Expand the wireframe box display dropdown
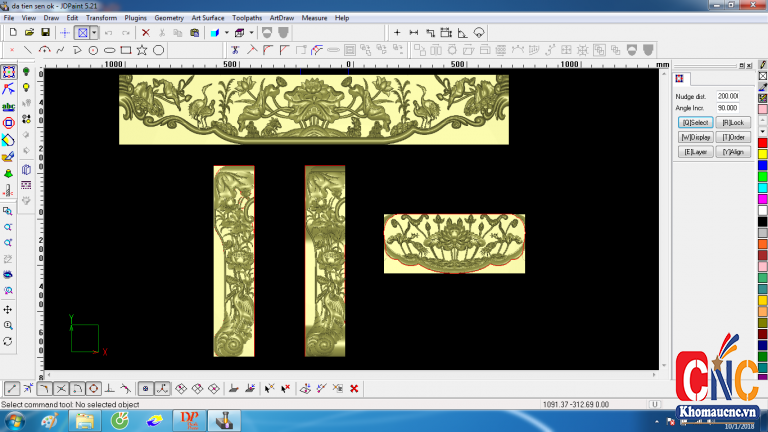The height and width of the screenshot is (432, 768). tap(252, 33)
